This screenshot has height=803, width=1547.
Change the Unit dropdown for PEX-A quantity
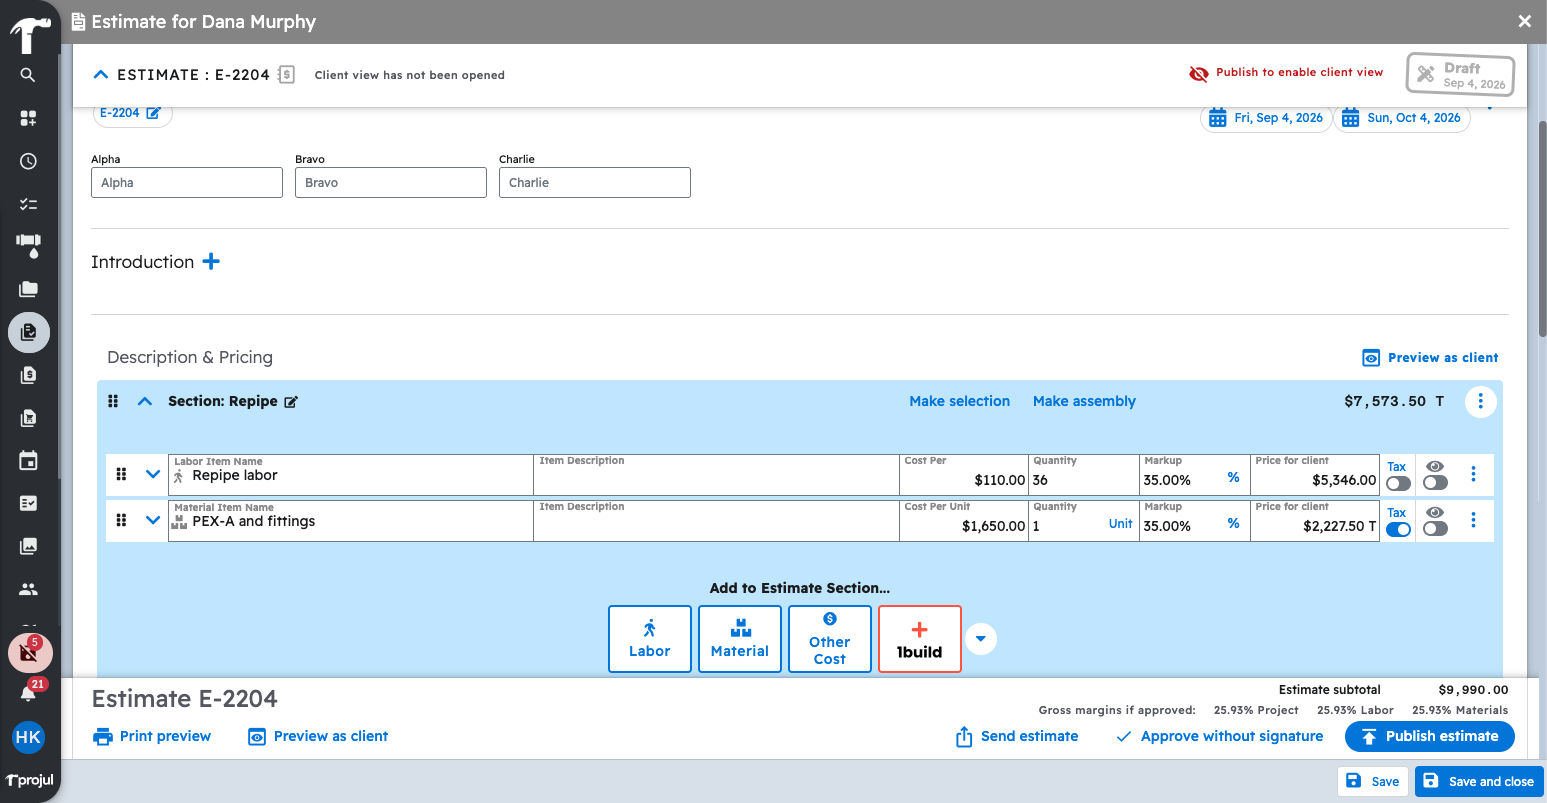coord(1120,524)
